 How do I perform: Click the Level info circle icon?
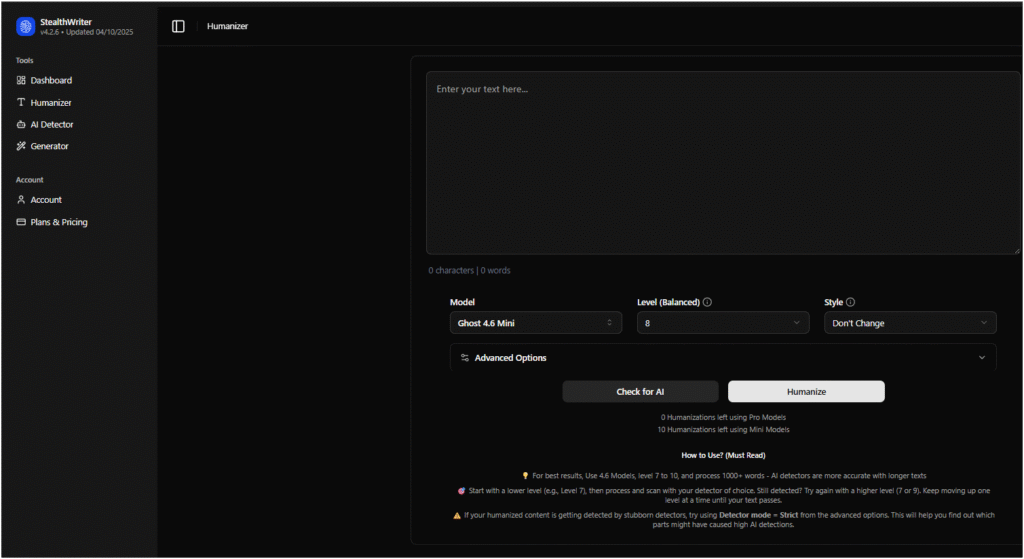point(707,302)
